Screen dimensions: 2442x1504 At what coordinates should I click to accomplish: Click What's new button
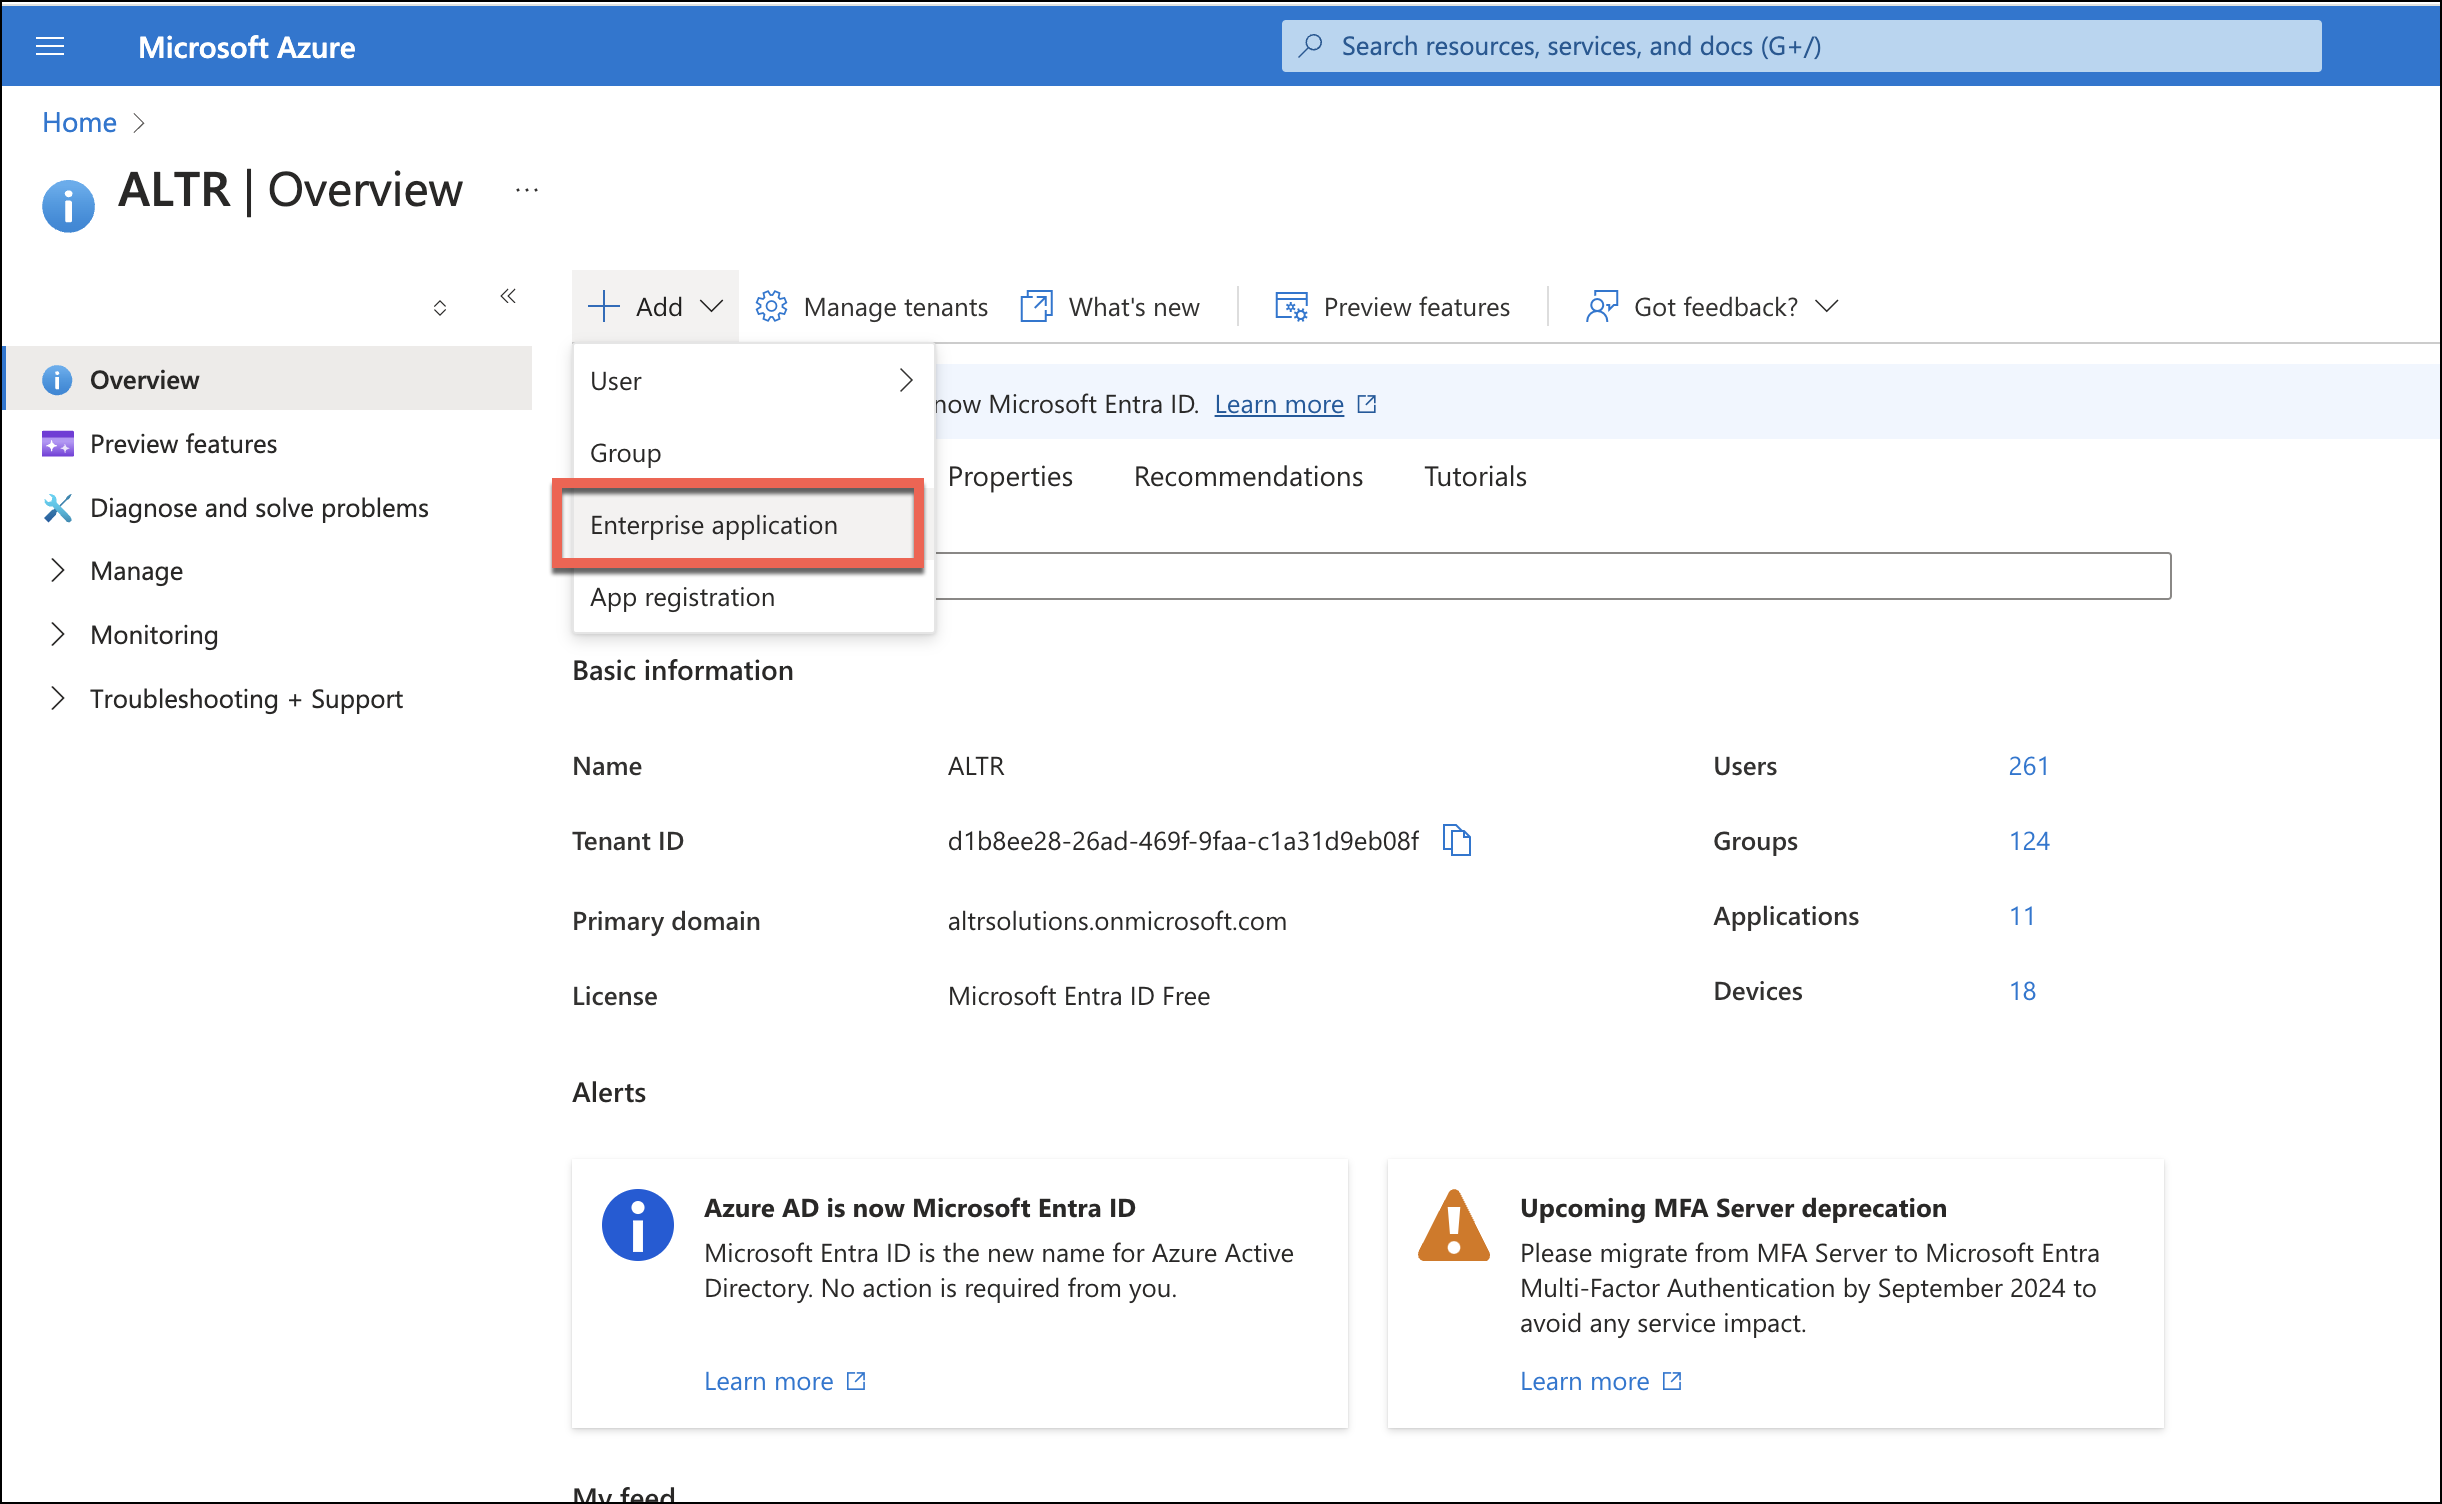tap(1110, 306)
